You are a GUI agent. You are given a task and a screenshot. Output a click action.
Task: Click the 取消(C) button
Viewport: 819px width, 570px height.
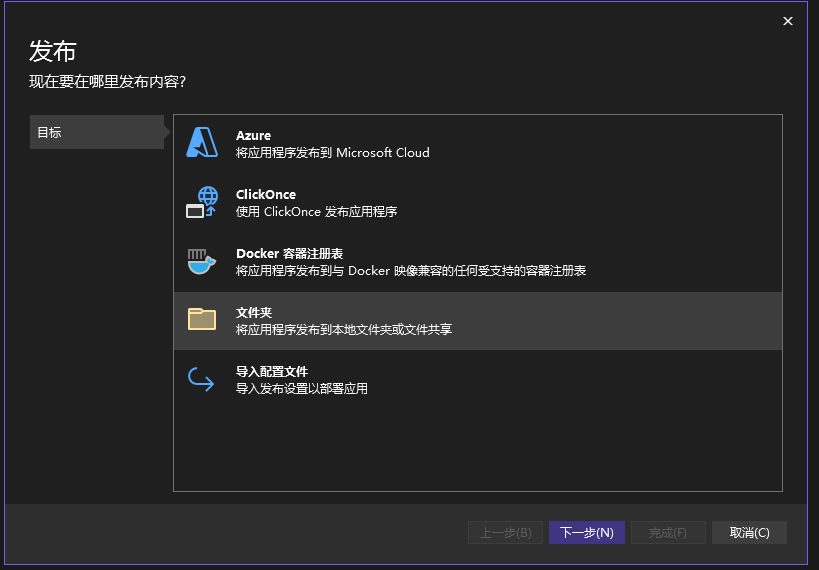point(749,532)
